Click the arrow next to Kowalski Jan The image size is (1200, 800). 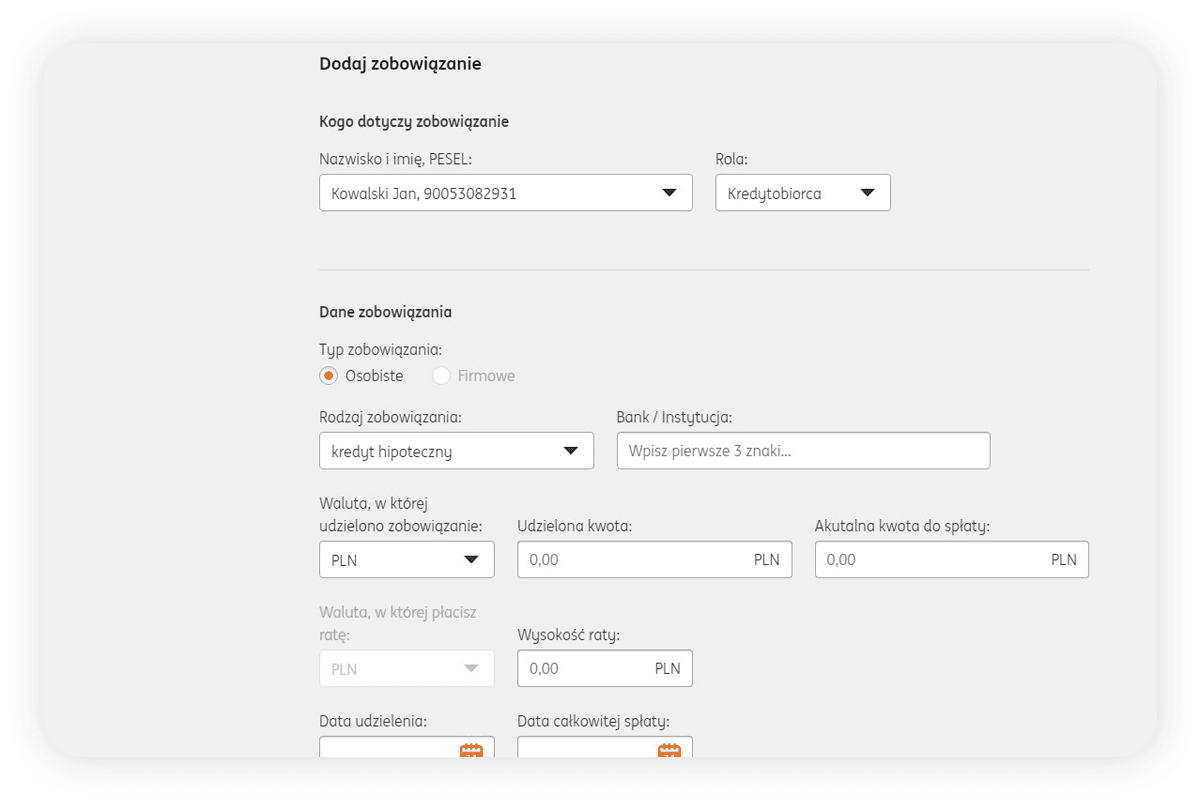click(x=670, y=193)
